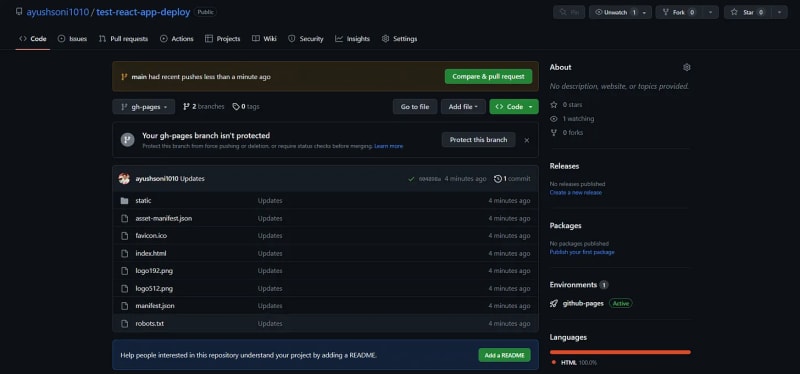
Task: View the 2 branches link
Action: coord(204,107)
